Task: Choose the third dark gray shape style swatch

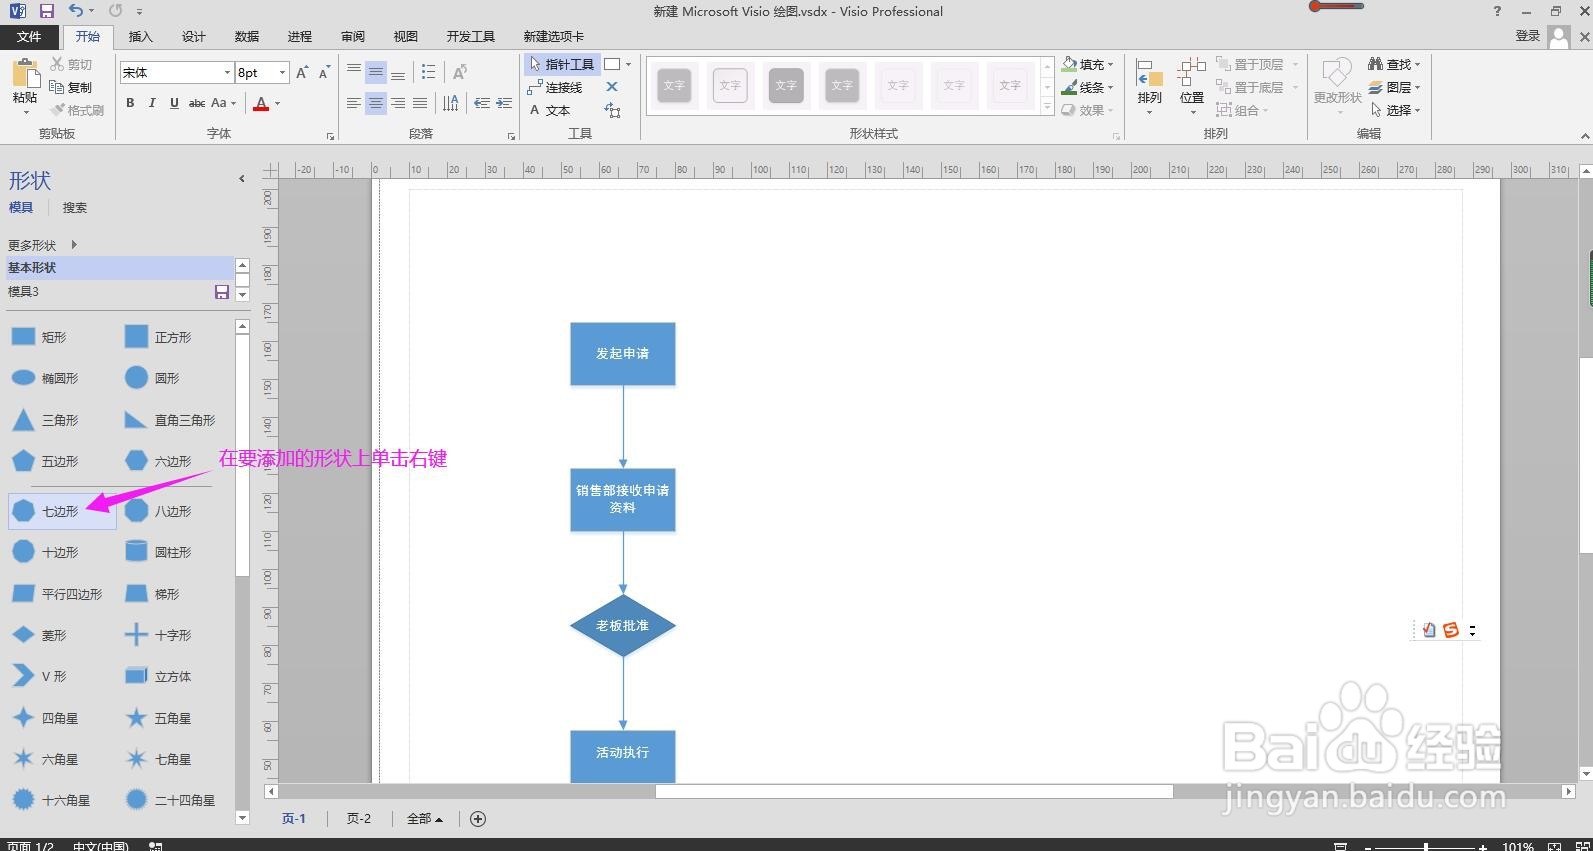Action: pyautogui.click(x=786, y=86)
